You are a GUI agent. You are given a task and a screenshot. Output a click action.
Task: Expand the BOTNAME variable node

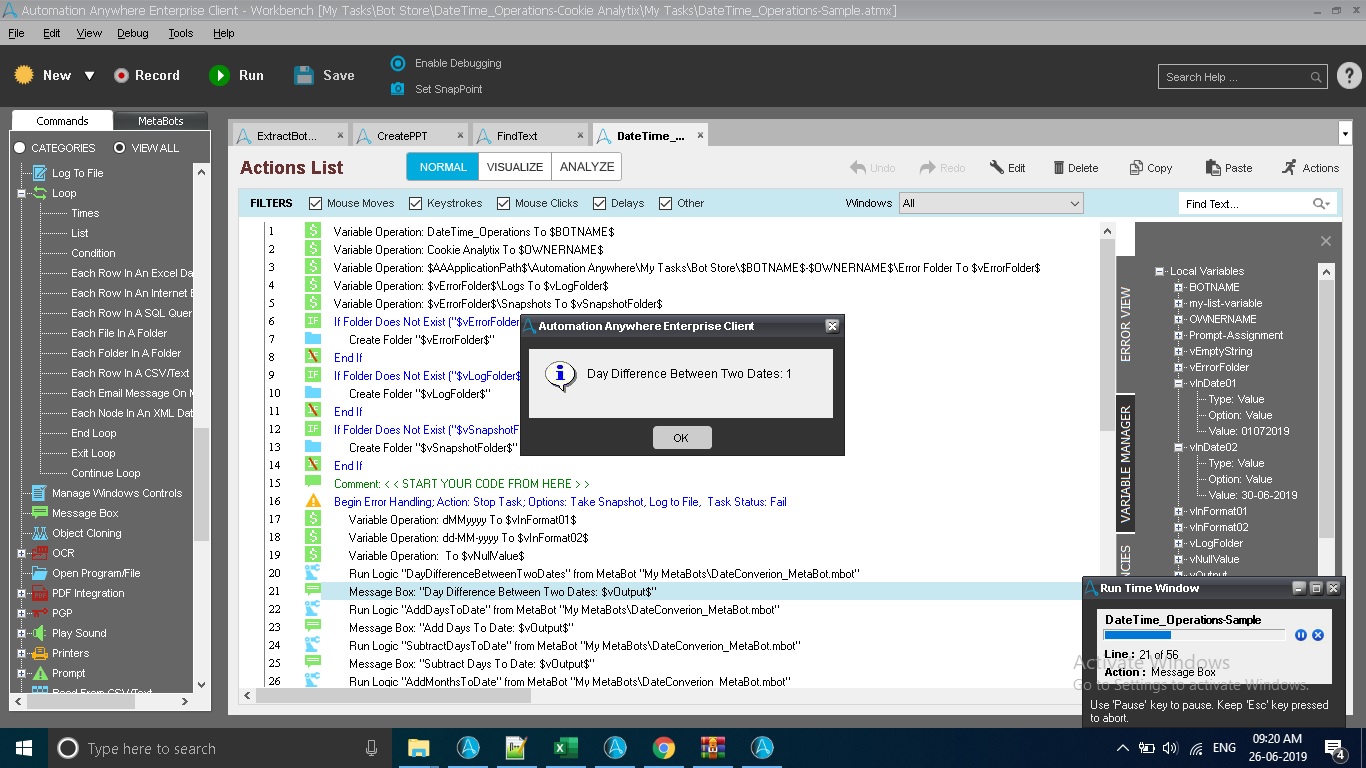(1179, 287)
